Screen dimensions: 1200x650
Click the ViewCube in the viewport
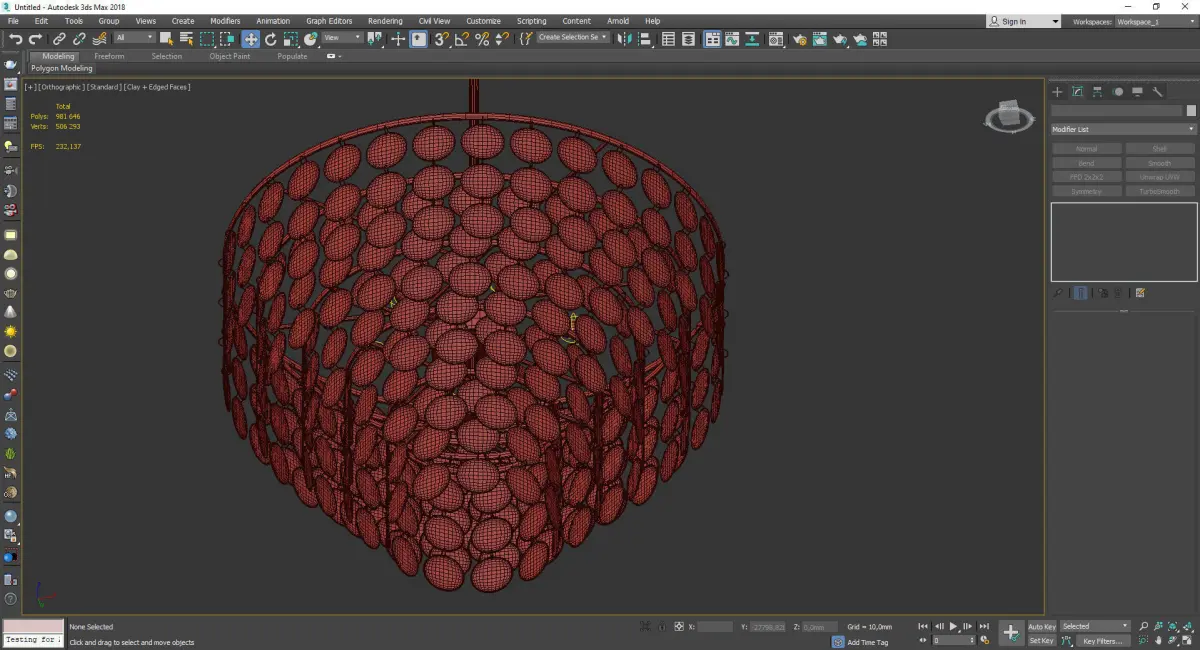[1009, 117]
